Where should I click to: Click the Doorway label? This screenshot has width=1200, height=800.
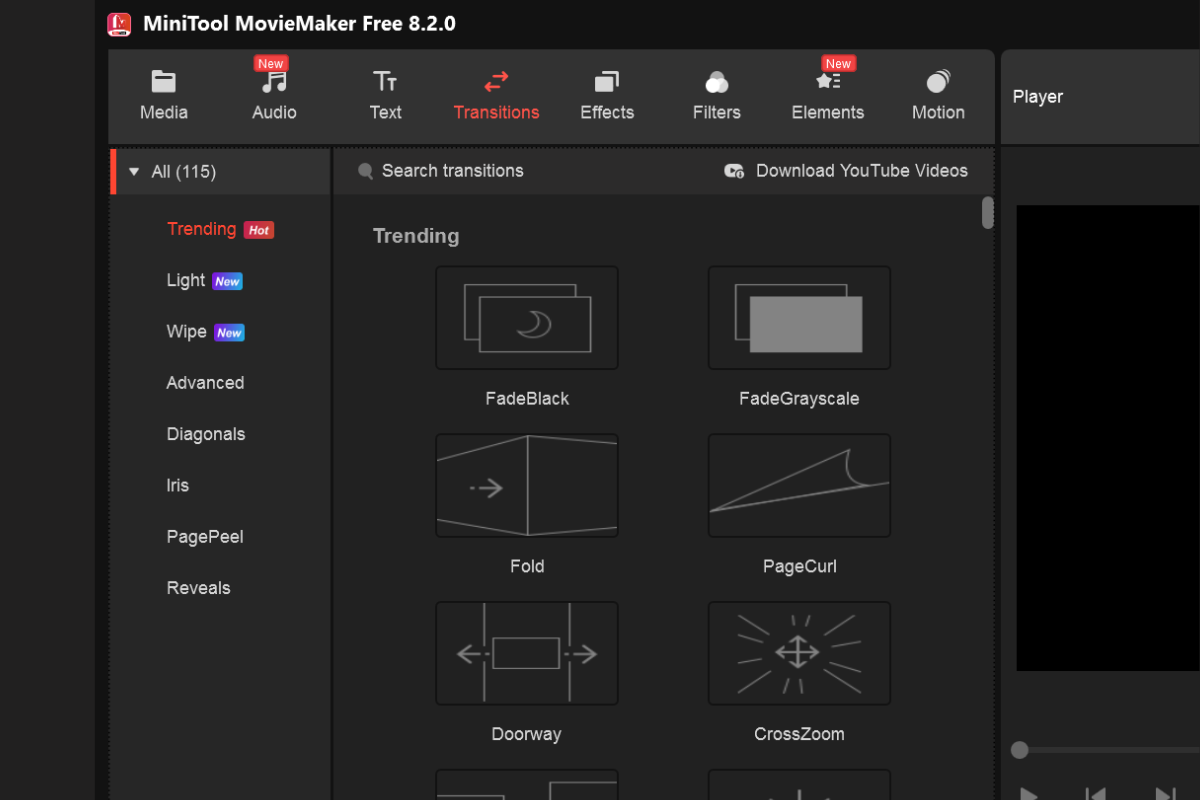(x=527, y=734)
